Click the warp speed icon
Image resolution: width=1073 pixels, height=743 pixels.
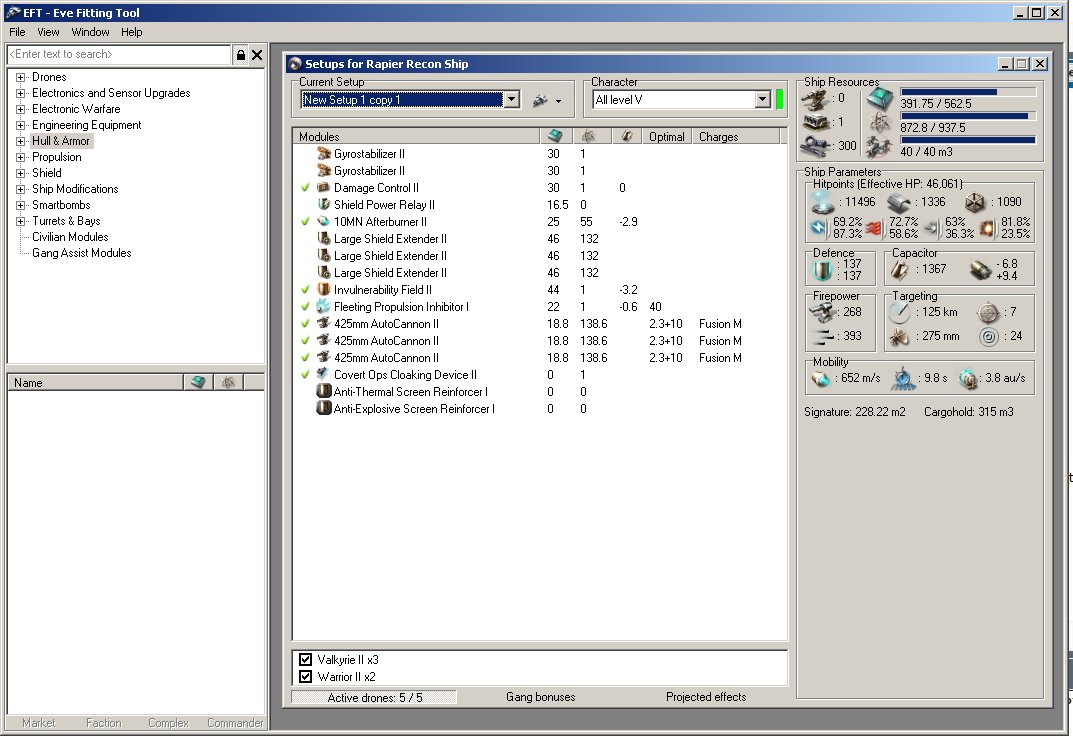968,378
